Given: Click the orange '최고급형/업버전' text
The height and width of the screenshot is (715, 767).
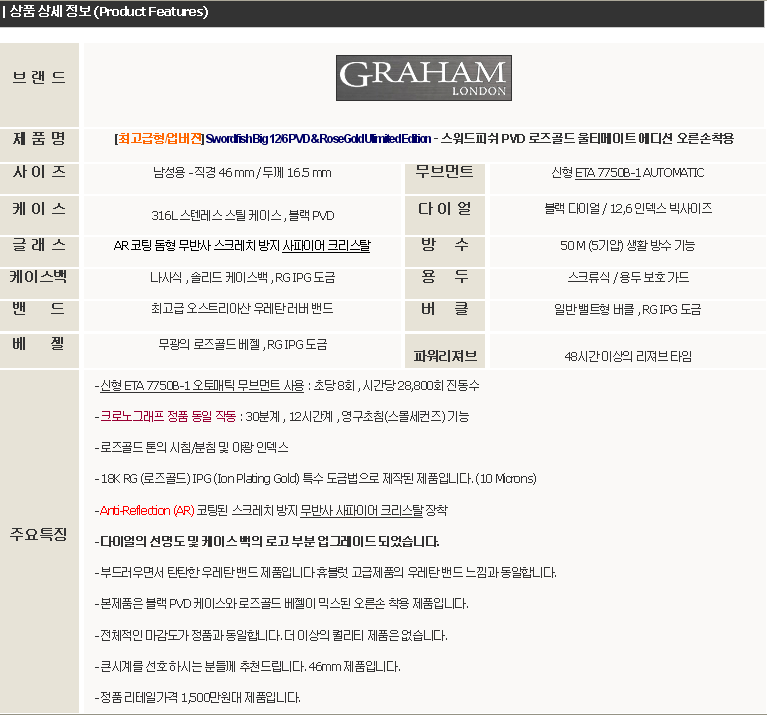Looking at the screenshot, I should click(159, 139).
